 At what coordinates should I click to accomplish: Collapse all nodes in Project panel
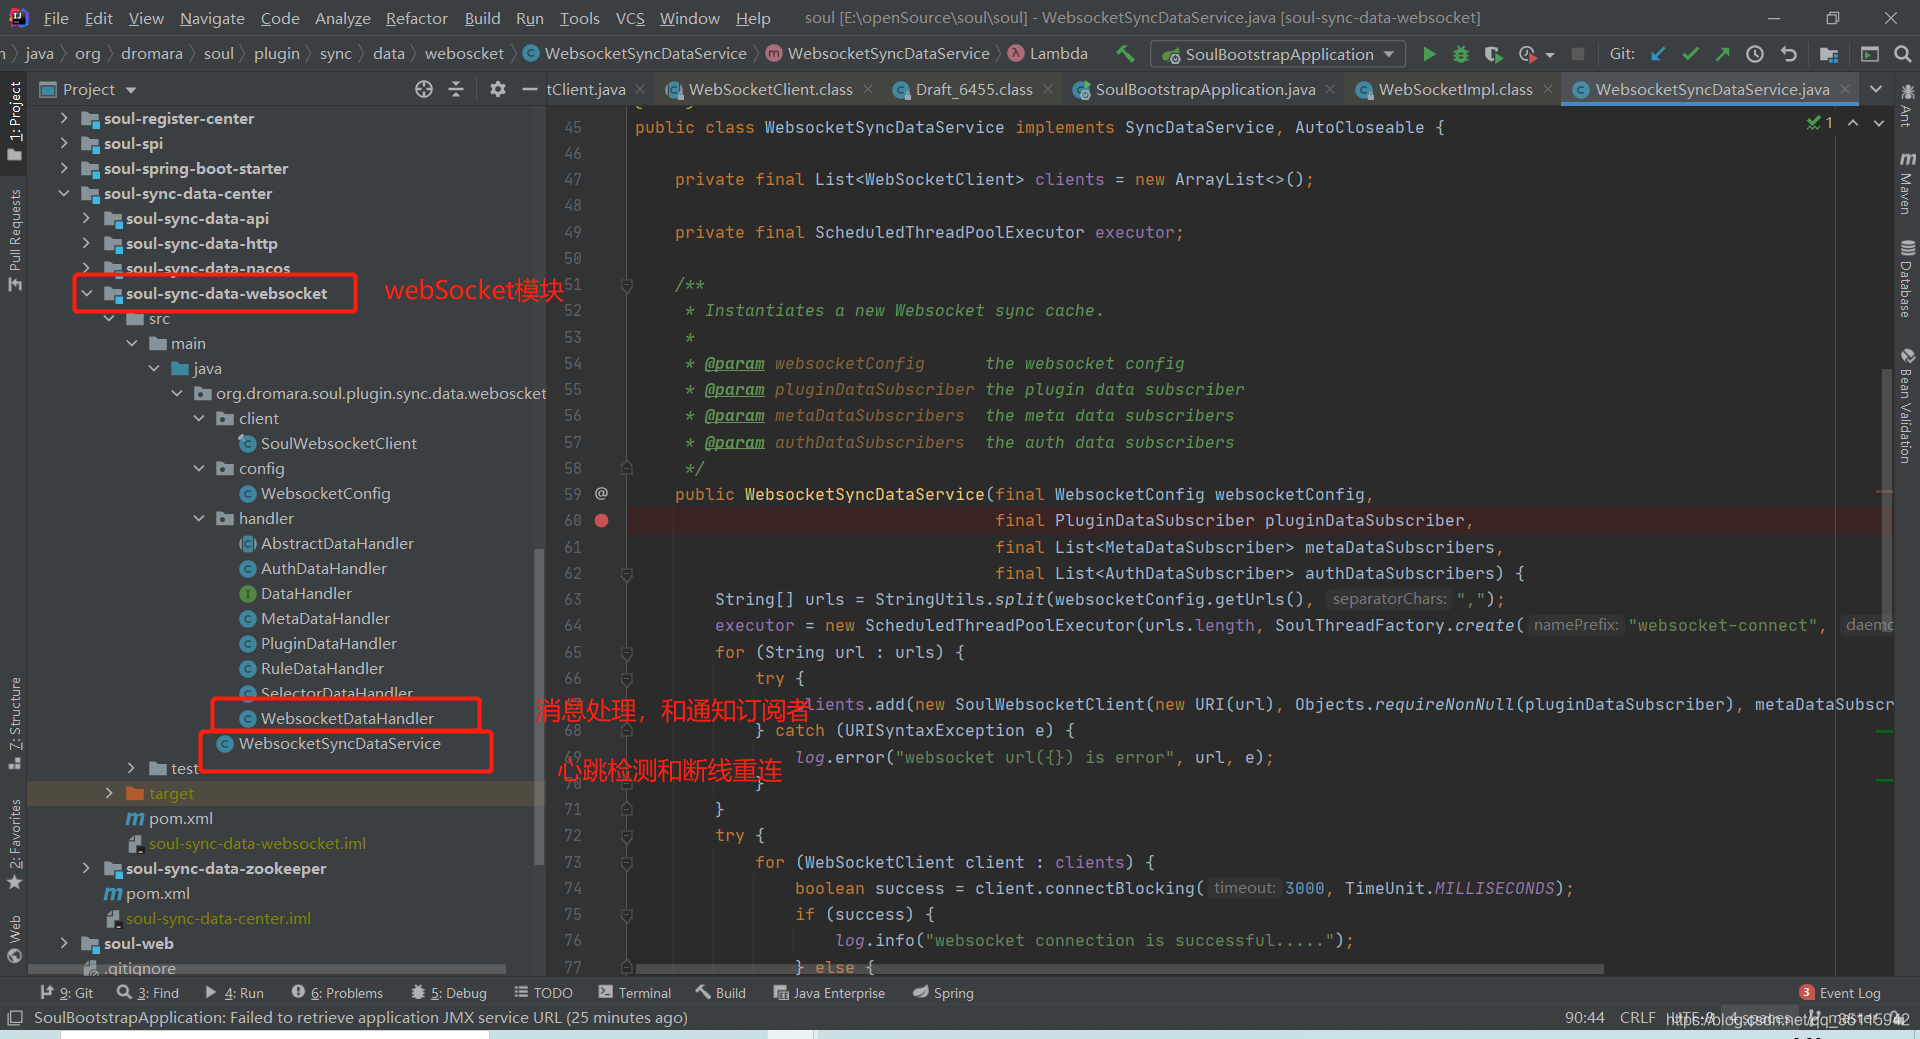pyautogui.click(x=456, y=89)
